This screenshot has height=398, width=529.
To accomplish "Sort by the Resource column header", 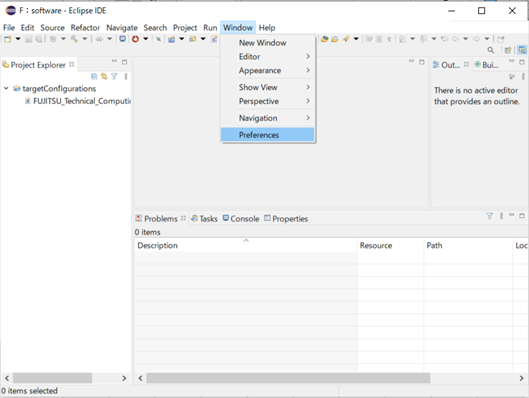I will (x=390, y=245).
